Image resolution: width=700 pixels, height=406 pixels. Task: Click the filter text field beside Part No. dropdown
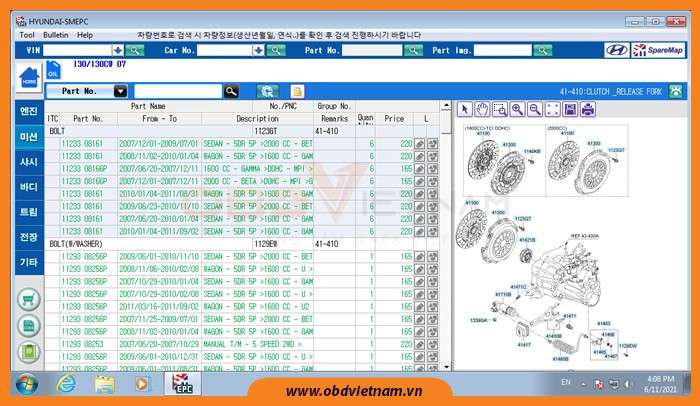pos(178,91)
